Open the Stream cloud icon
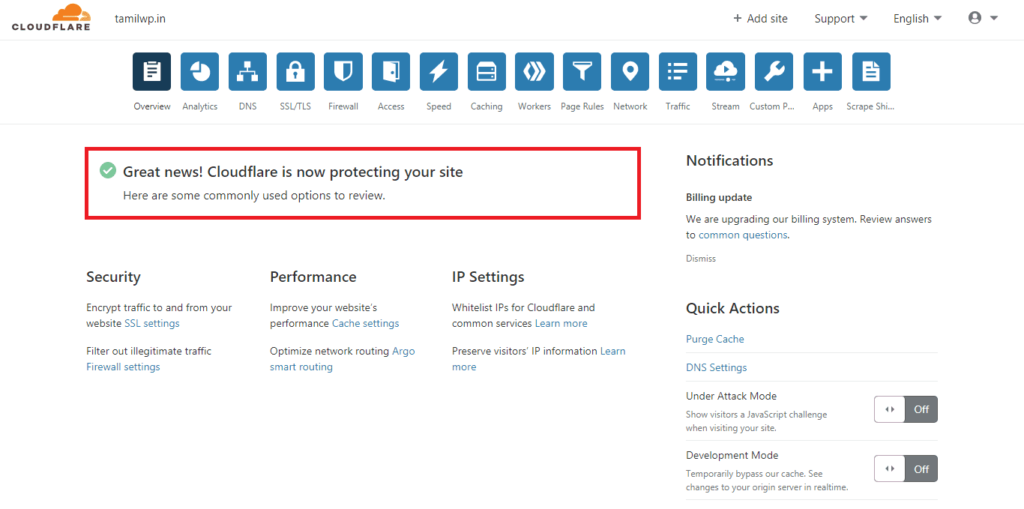Image resolution: width=1024 pixels, height=509 pixels. (x=726, y=71)
